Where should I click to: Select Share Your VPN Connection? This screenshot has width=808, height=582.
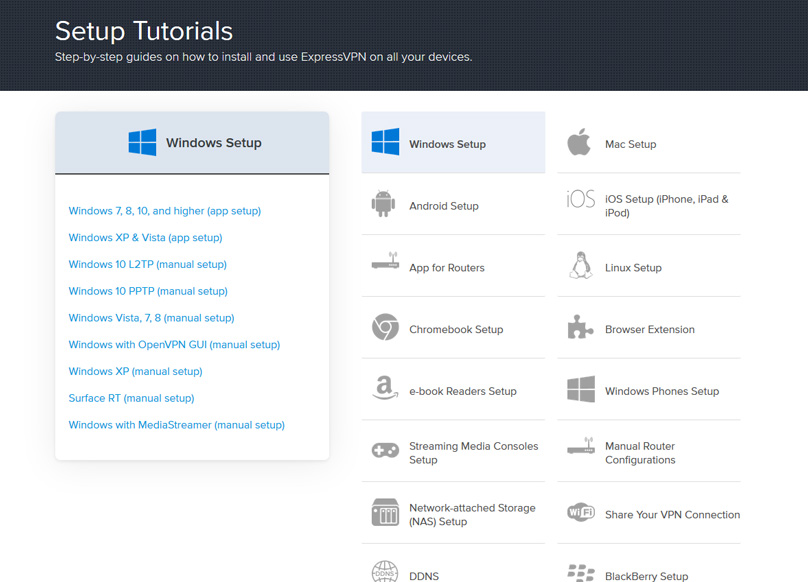[649, 513]
